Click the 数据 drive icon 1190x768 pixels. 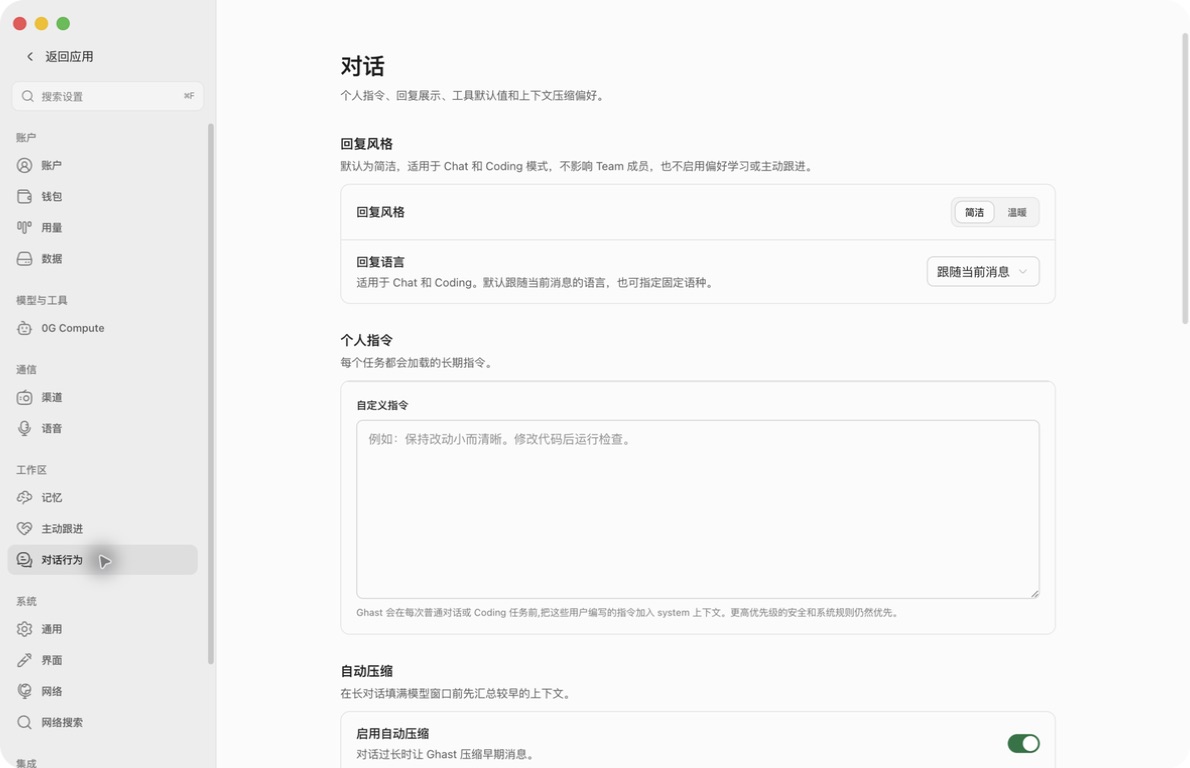tap(24, 259)
